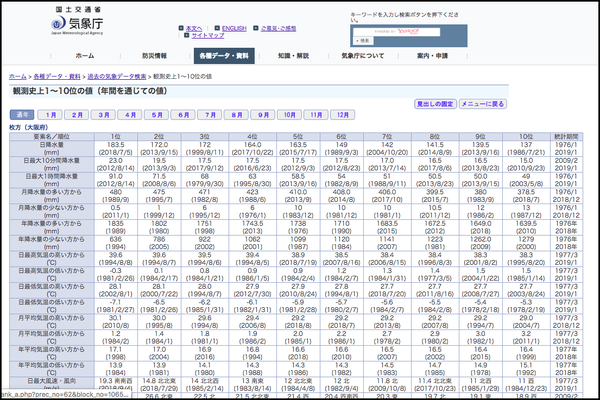This screenshot has height=400, width=600.
Task: Select the 通年 period tab
Action: click(21, 115)
